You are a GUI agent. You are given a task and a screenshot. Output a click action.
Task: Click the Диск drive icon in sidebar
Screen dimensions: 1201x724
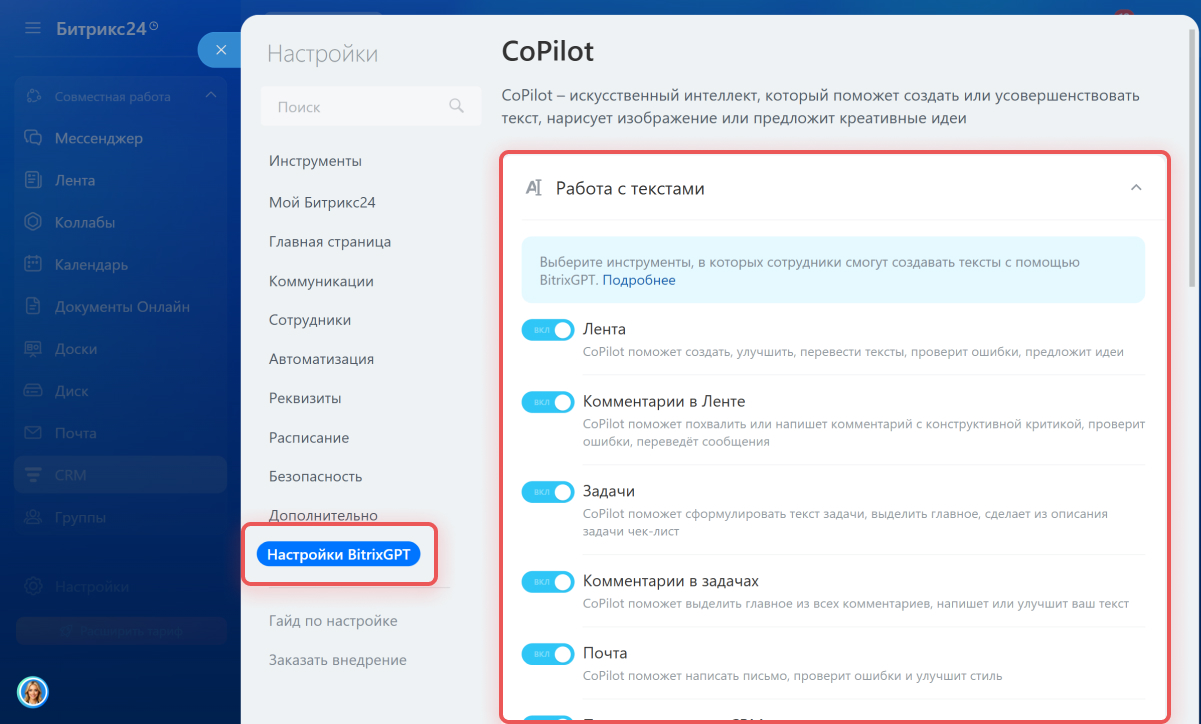(x=33, y=391)
